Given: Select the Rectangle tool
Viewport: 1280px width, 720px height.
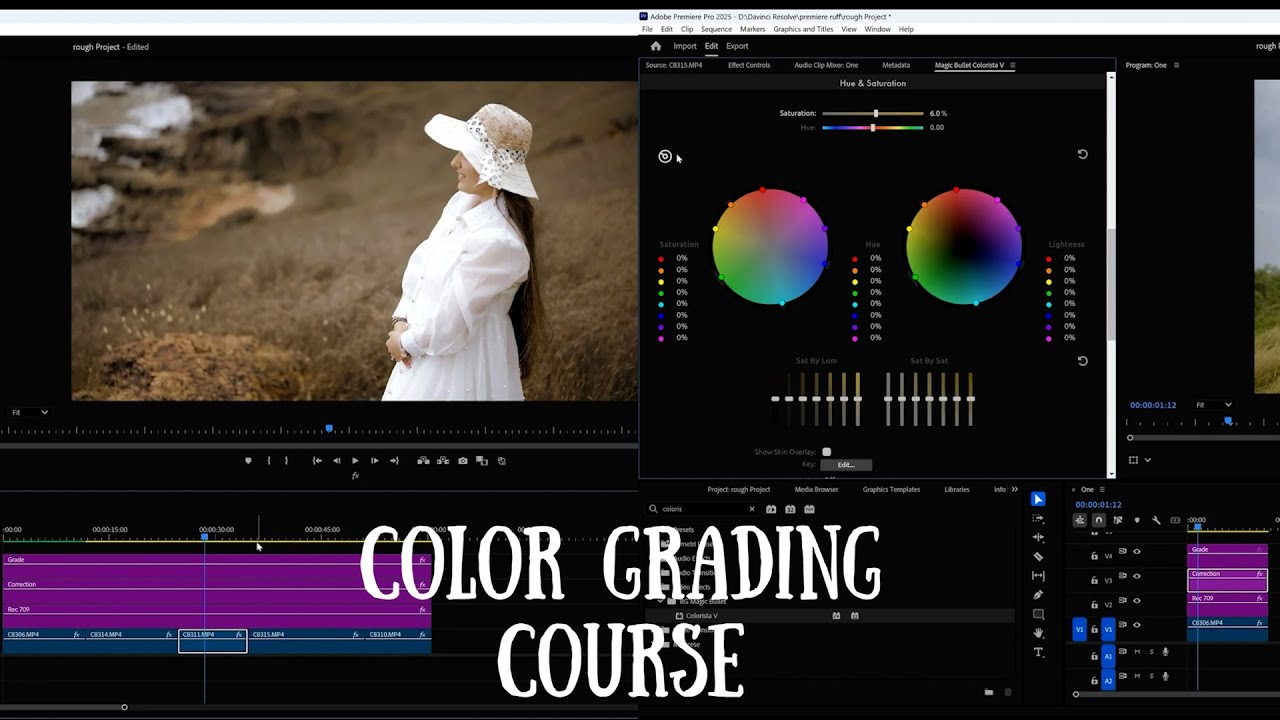Looking at the screenshot, I should (1038, 614).
